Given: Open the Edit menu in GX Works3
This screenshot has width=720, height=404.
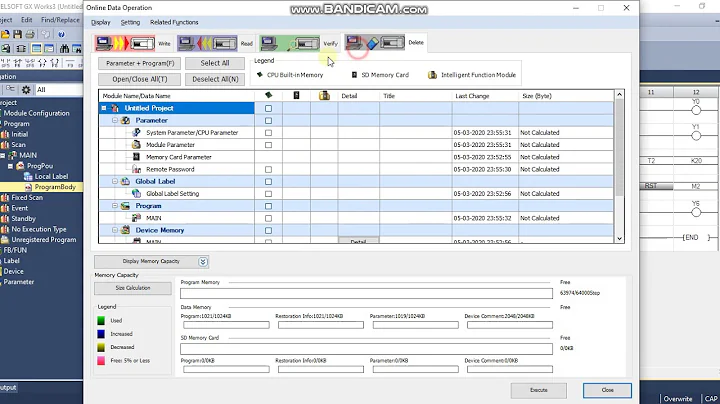Looking at the screenshot, I should (x=27, y=20).
